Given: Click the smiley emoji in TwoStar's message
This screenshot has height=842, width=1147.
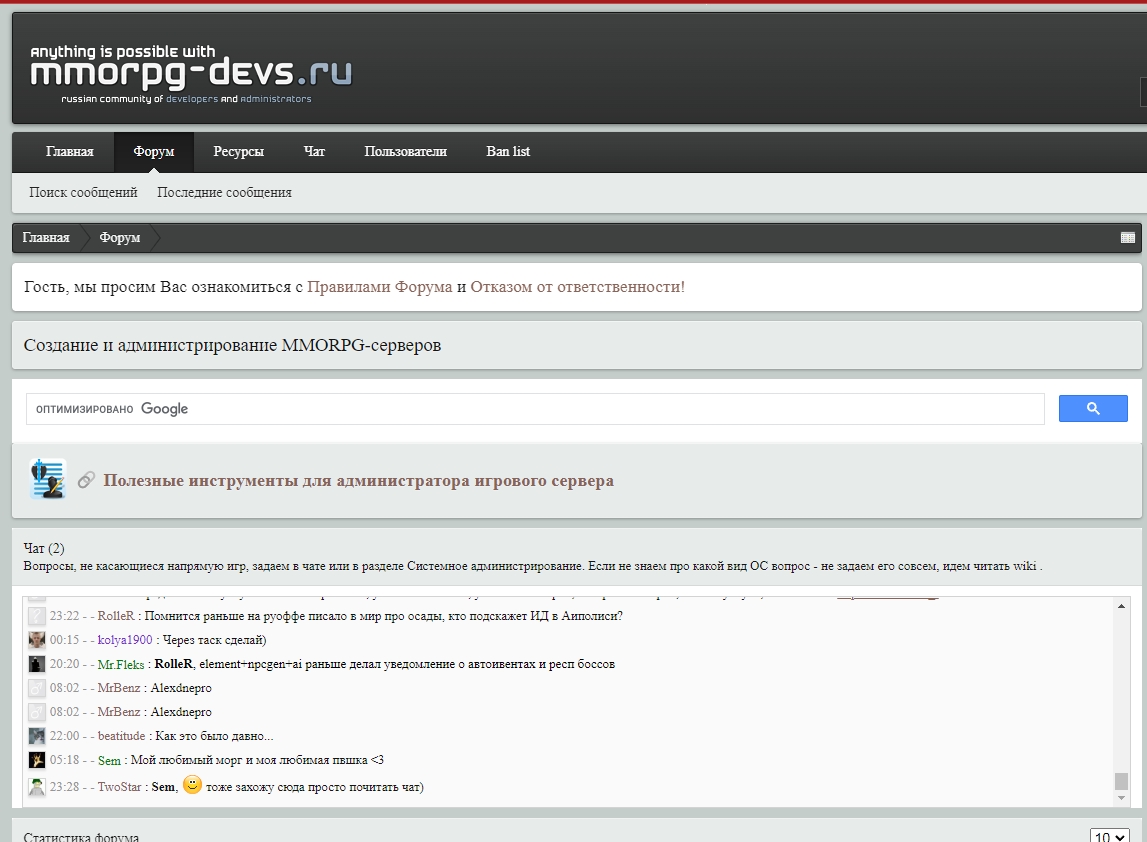Looking at the screenshot, I should pyautogui.click(x=193, y=786).
